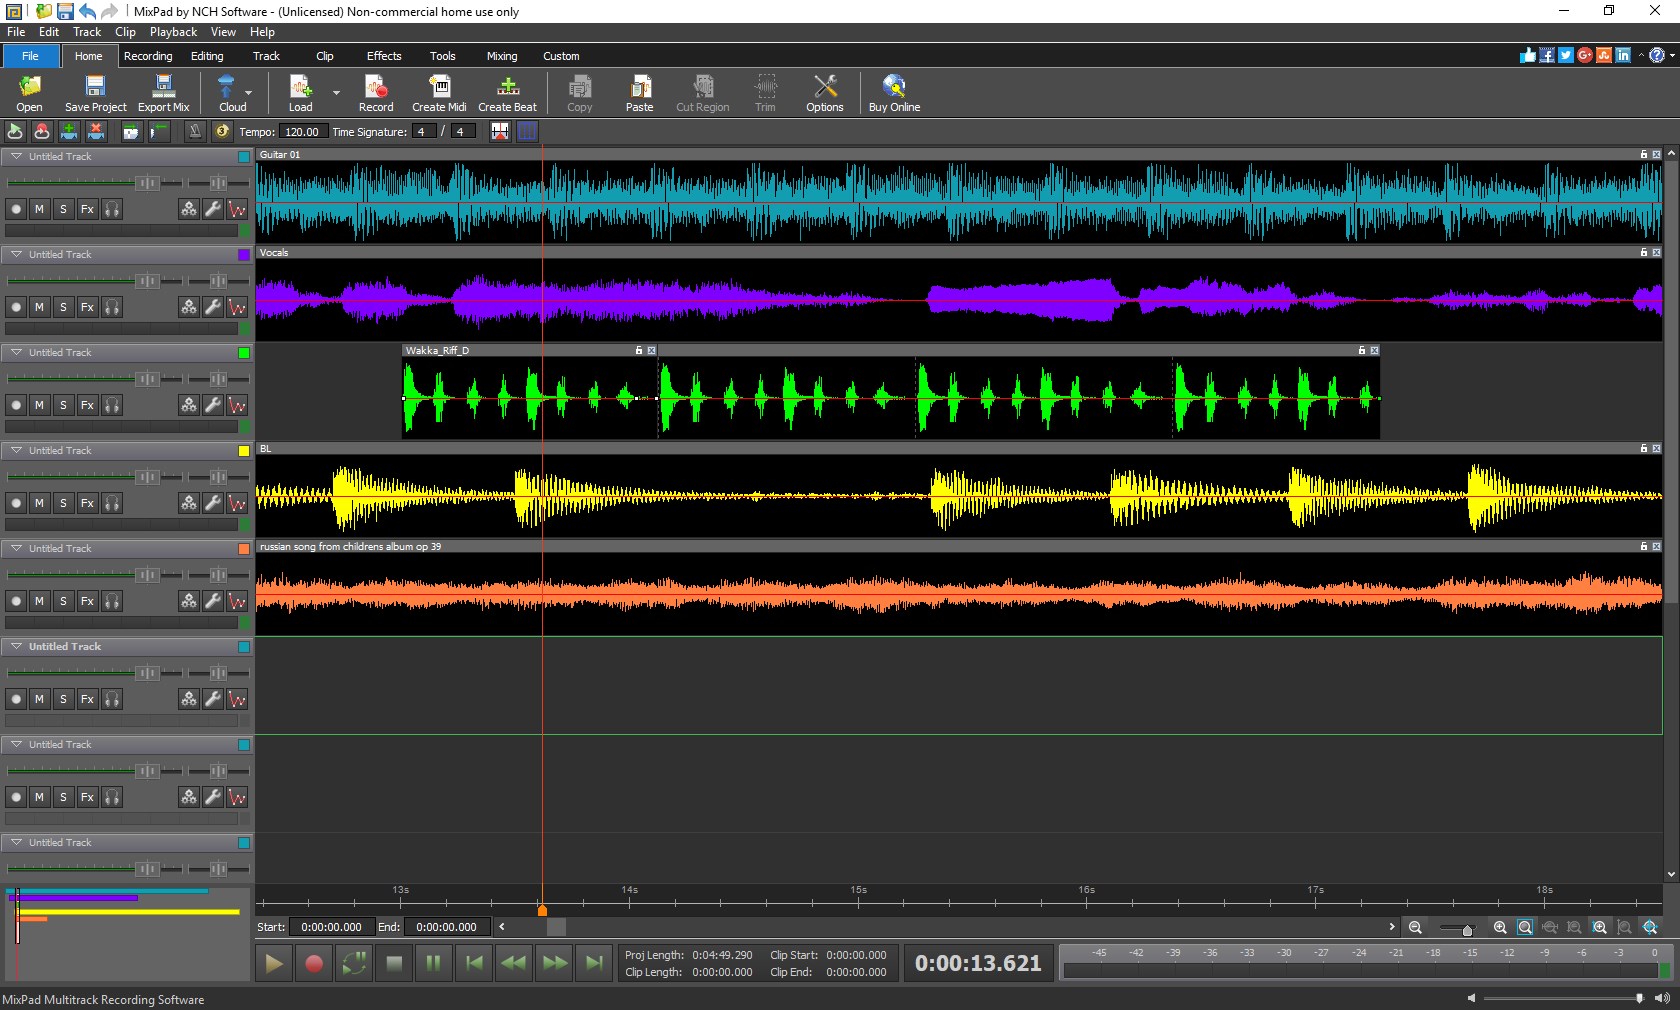Click the Create Midi icon

[438, 93]
